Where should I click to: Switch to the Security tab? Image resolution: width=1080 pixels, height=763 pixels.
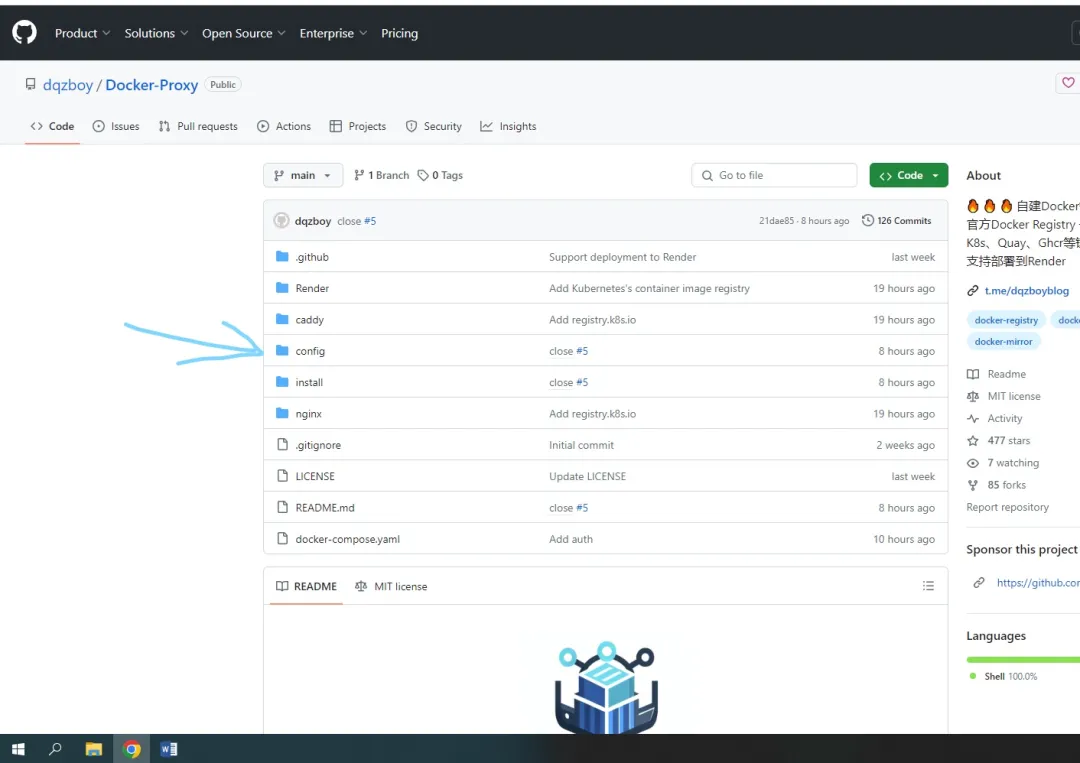(433, 126)
